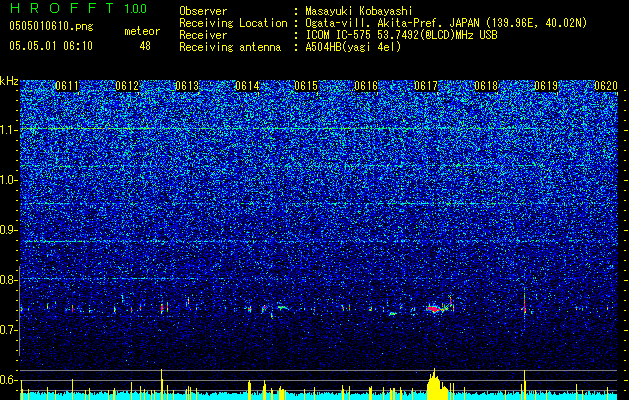Screen dimensions: 629x400
Task: Click the 'Receiver' field label
Action: tap(203, 35)
